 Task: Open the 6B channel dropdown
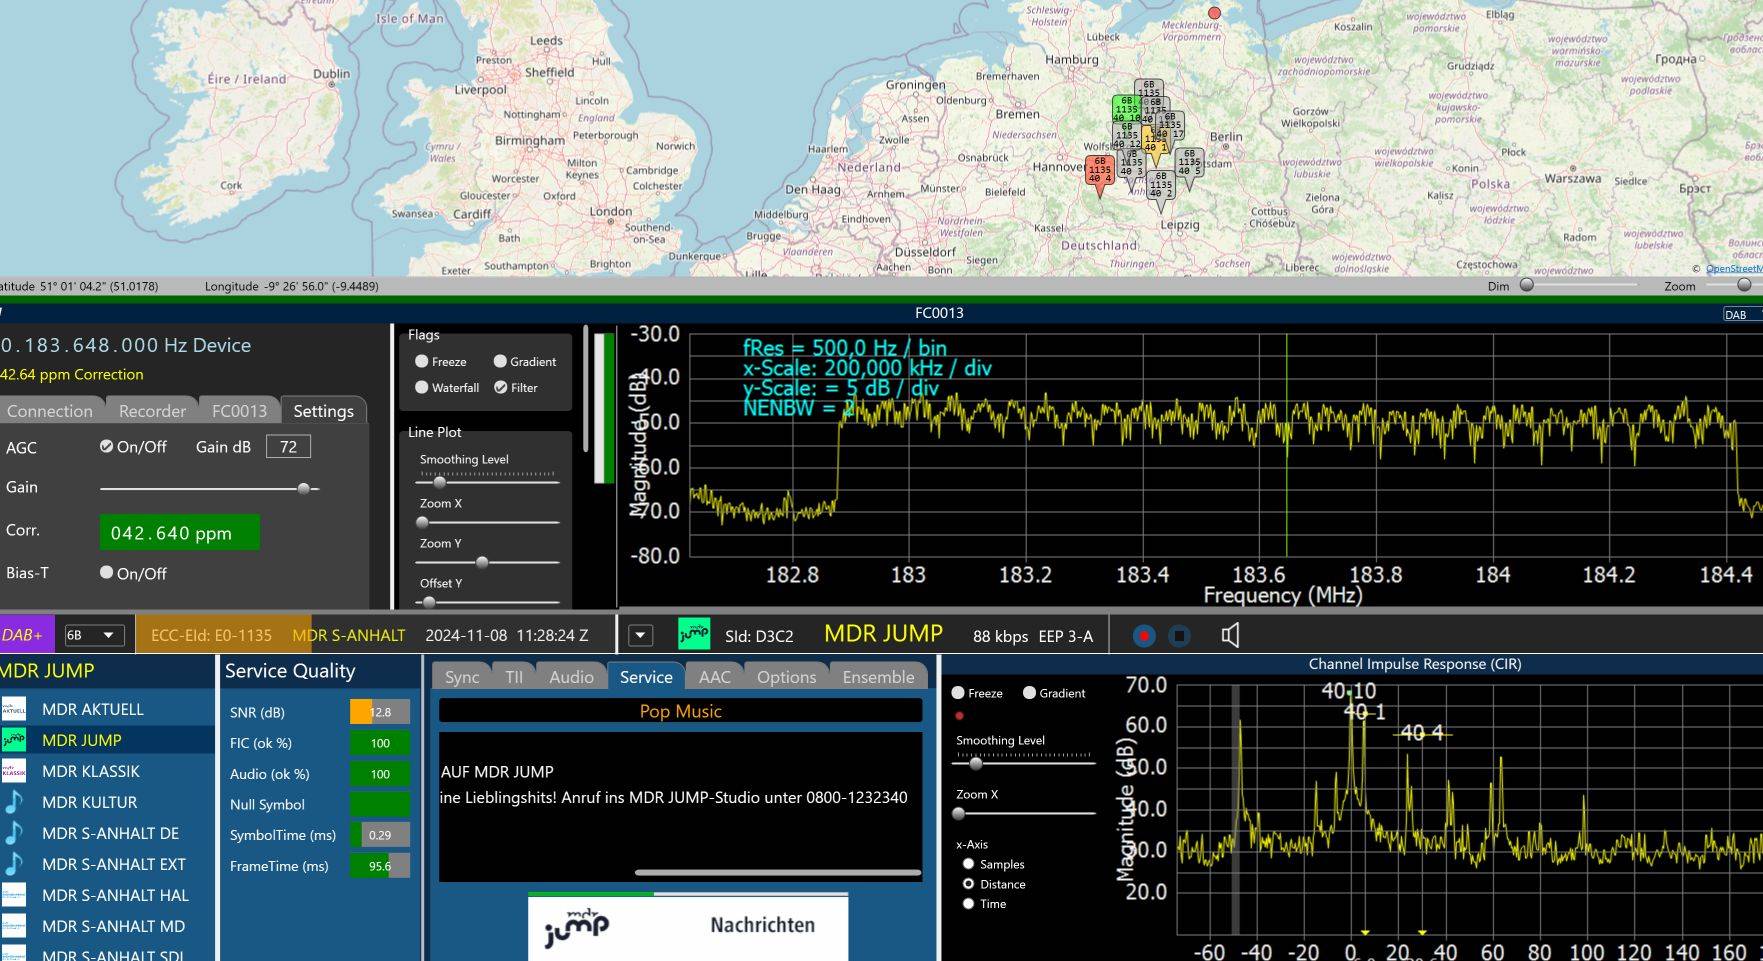point(93,635)
